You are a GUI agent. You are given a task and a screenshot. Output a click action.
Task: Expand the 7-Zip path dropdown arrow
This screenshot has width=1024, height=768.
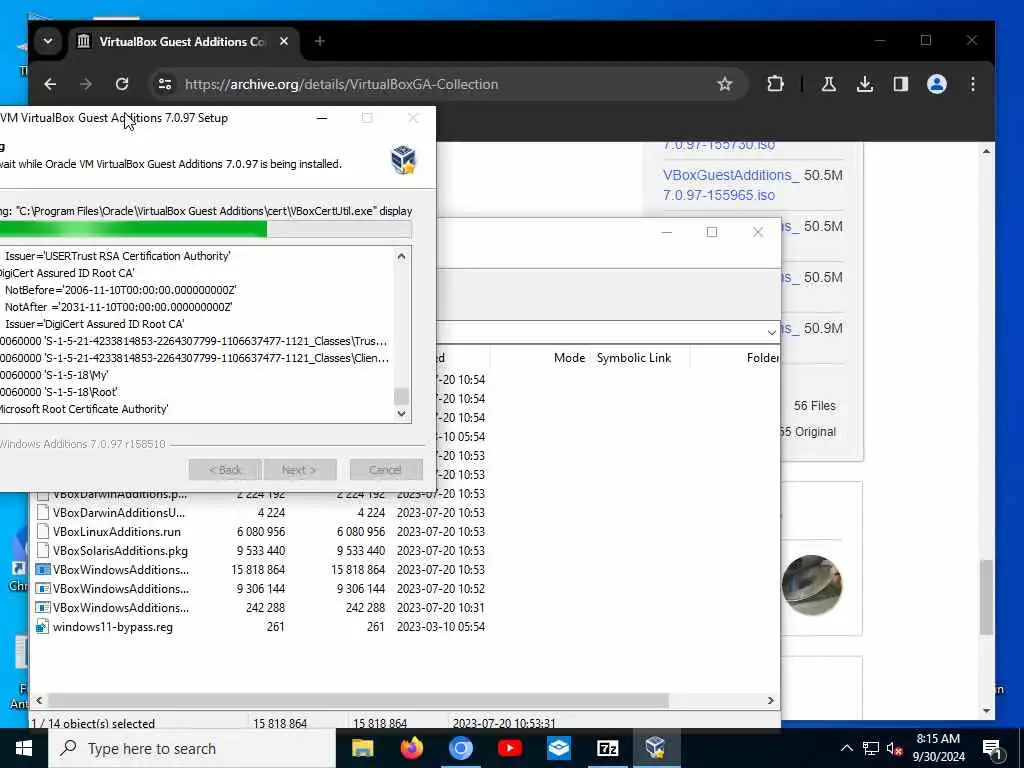tap(771, 332)
